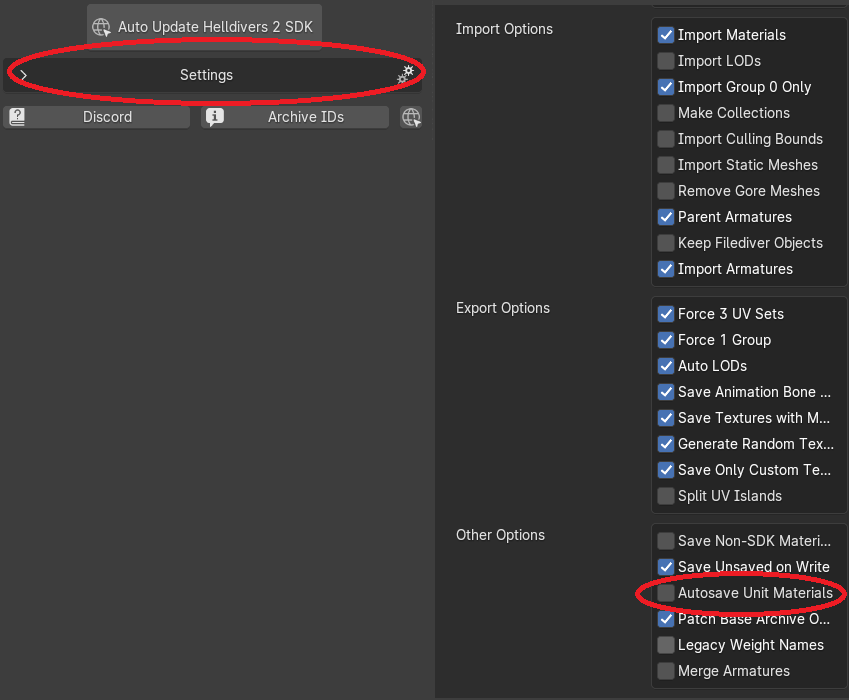Uncheck Import Materials
Viewport: 849px width, 700px height.
[666, 35]
